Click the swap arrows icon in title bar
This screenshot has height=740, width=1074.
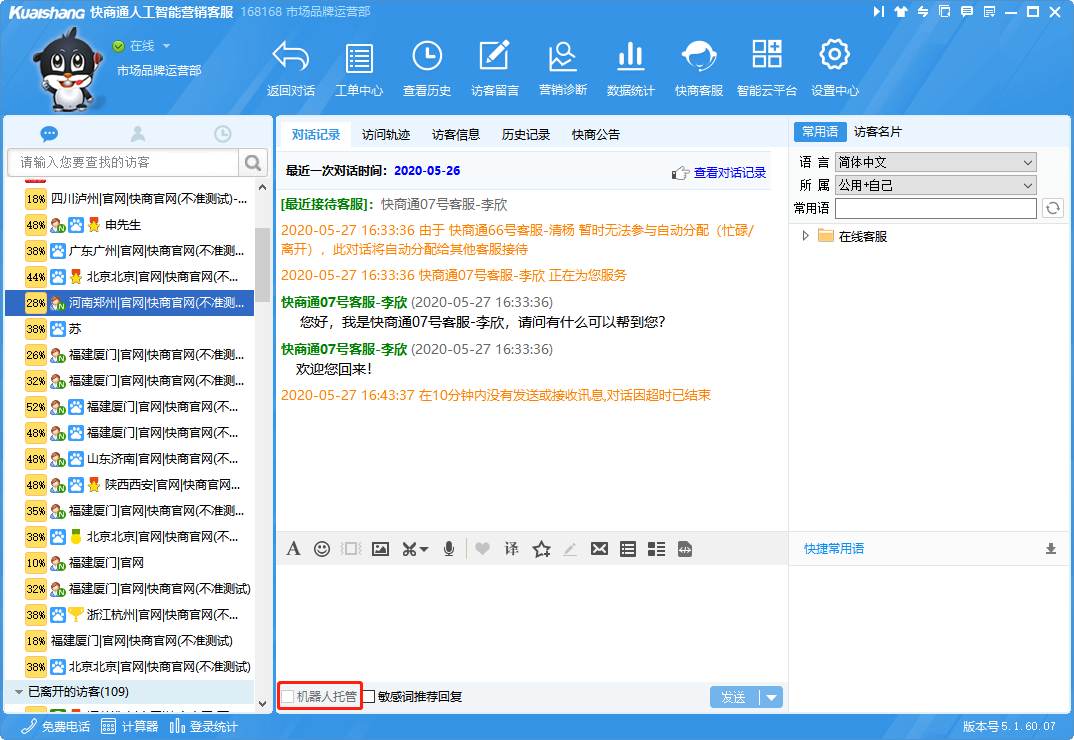point(923,12)
